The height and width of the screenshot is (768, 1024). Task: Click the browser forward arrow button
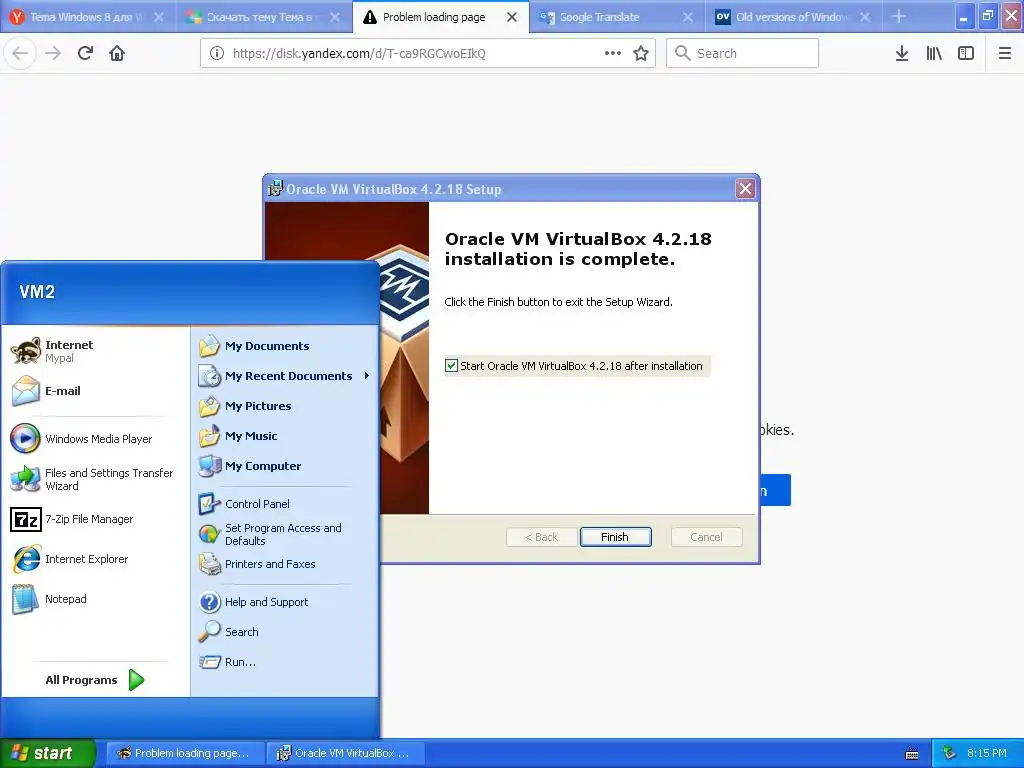(53, 53)
